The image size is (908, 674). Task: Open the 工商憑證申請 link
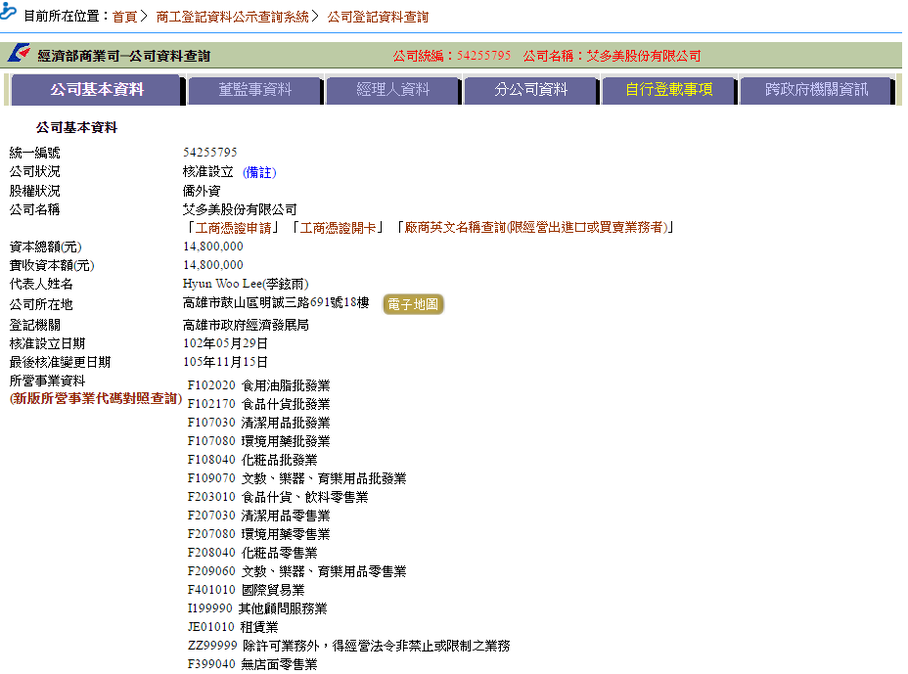233,228
